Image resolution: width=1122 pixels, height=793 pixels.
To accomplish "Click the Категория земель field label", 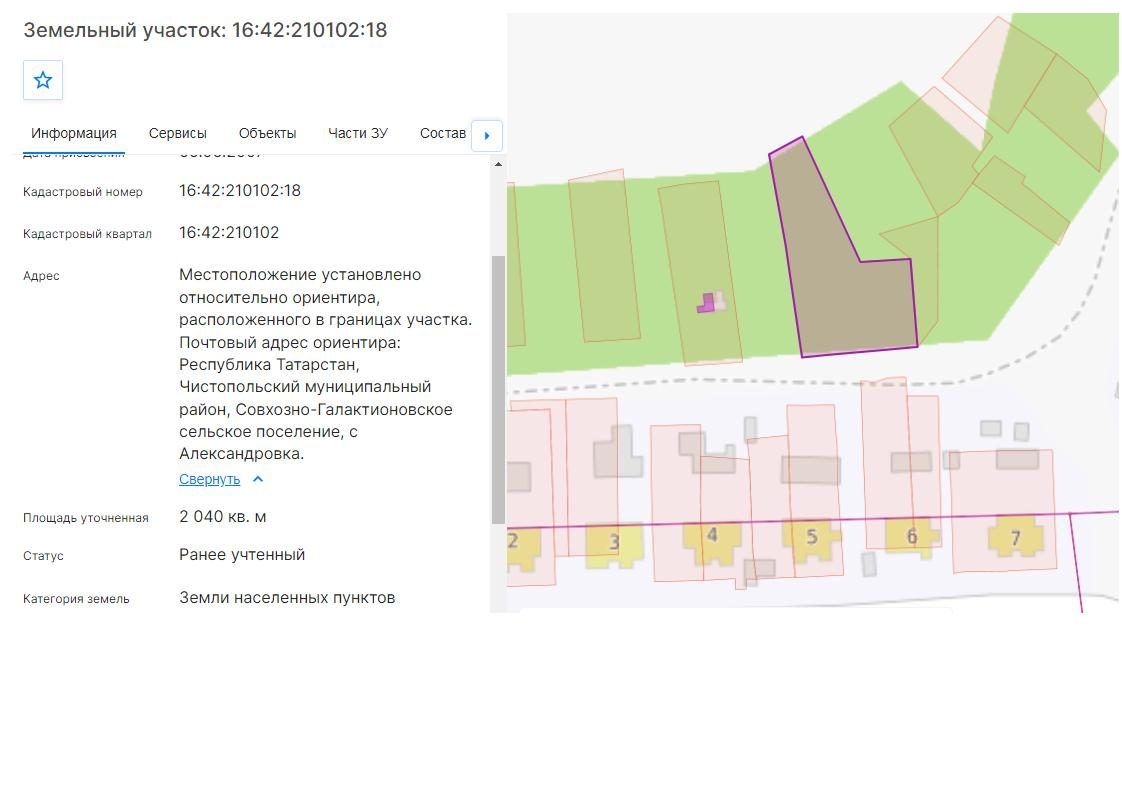I will [77, 599].
